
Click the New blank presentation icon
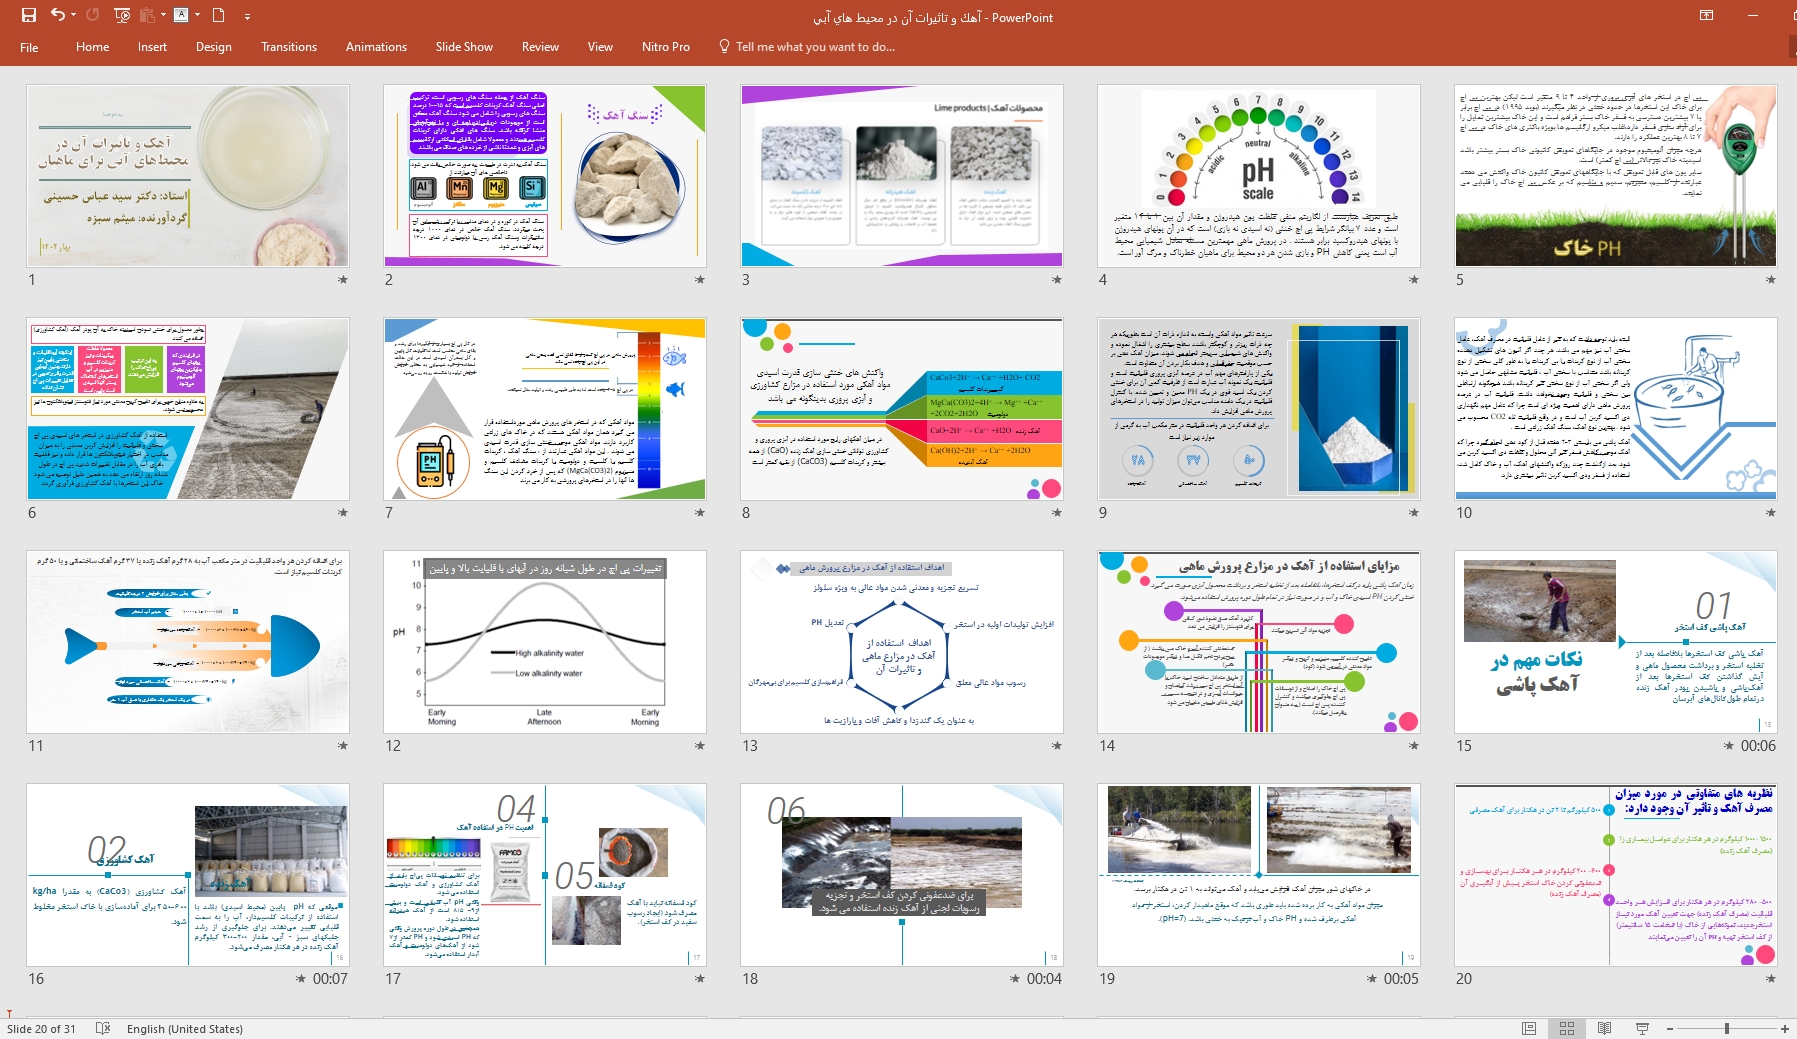[218, 15]
